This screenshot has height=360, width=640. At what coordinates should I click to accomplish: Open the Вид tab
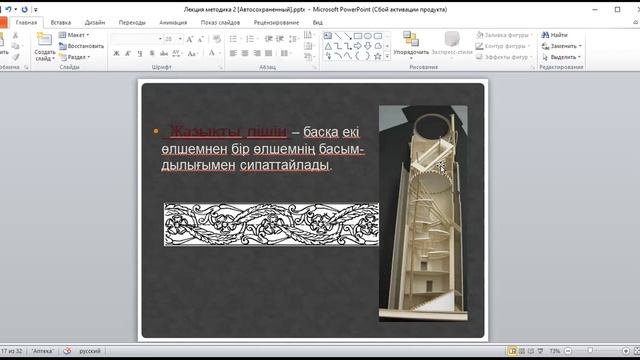(318, 22)
